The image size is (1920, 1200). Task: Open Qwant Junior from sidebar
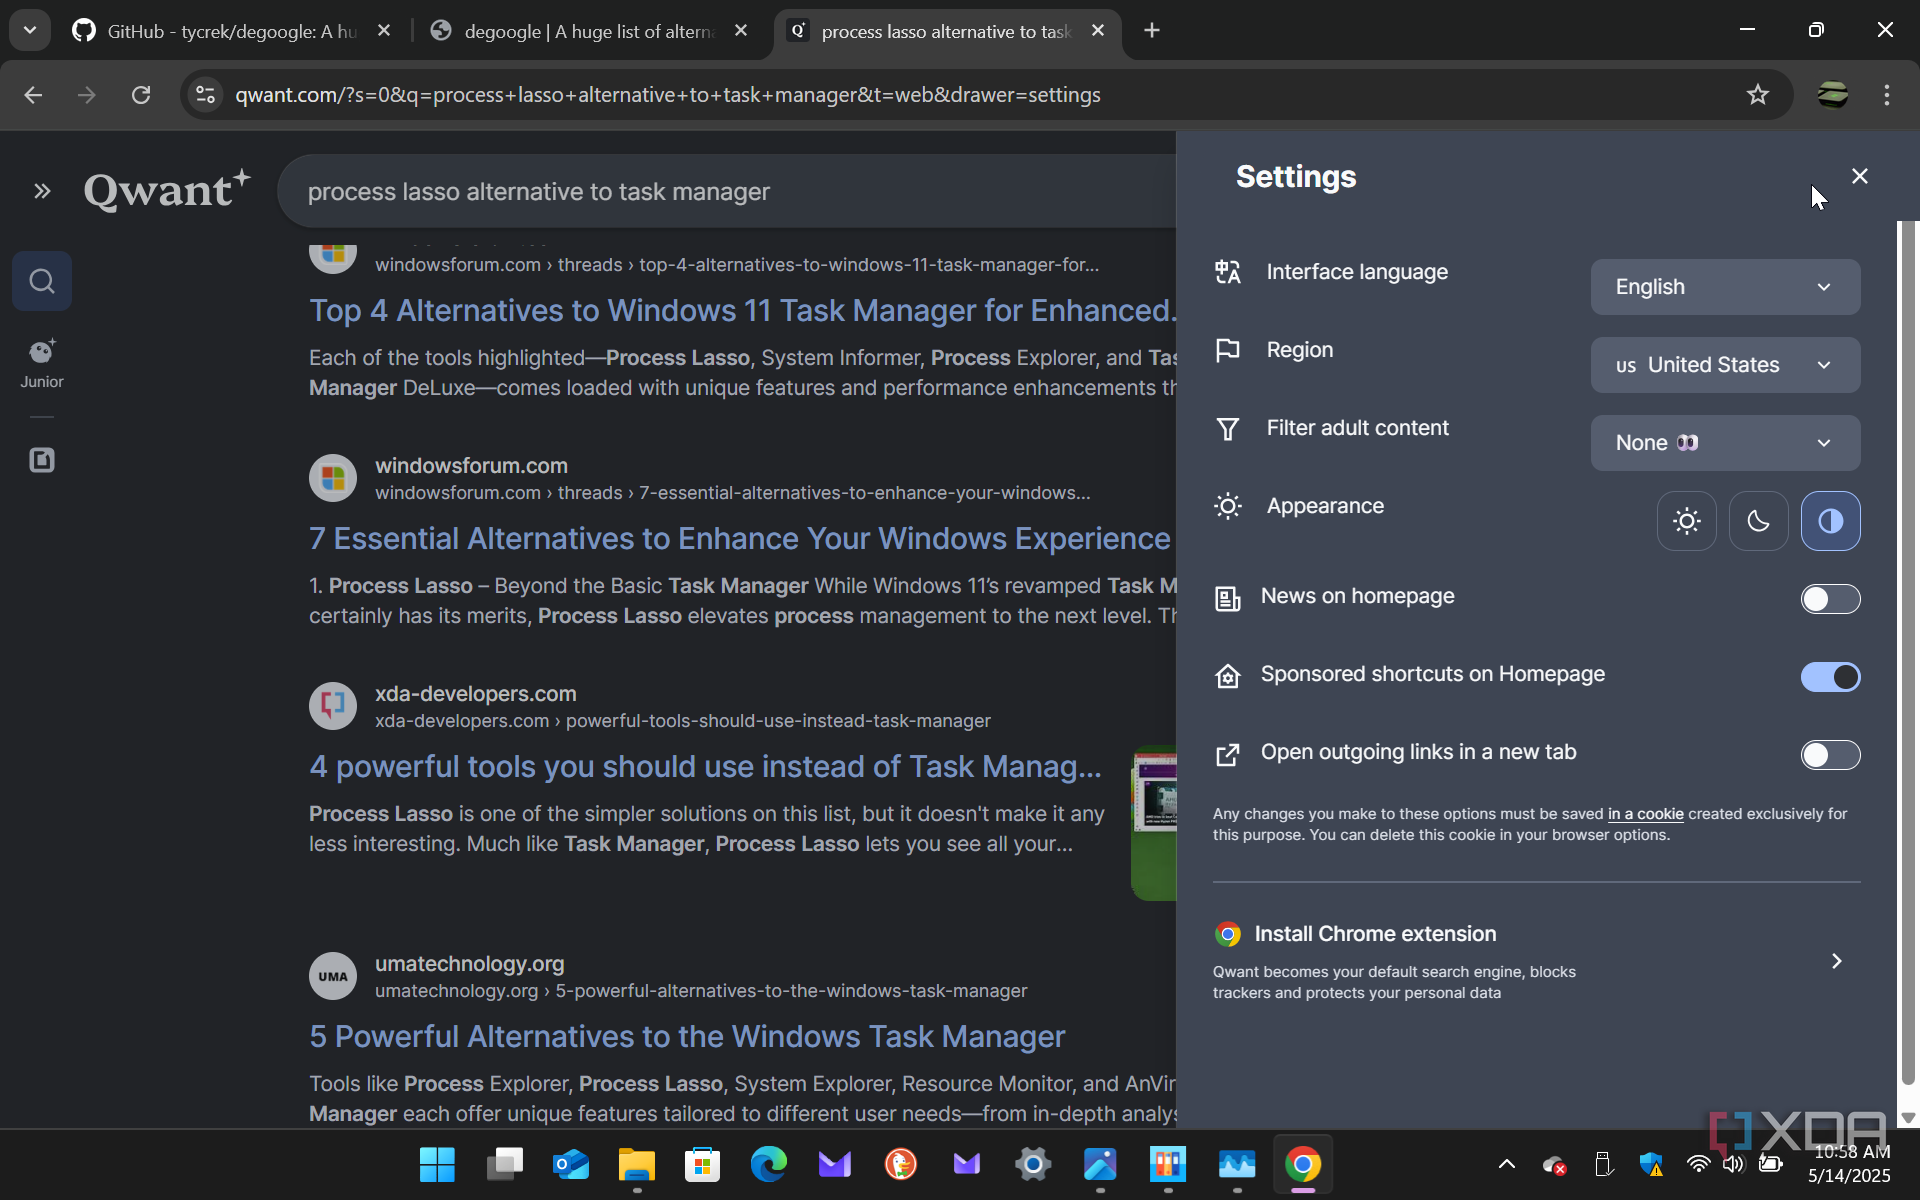[42, 363]
